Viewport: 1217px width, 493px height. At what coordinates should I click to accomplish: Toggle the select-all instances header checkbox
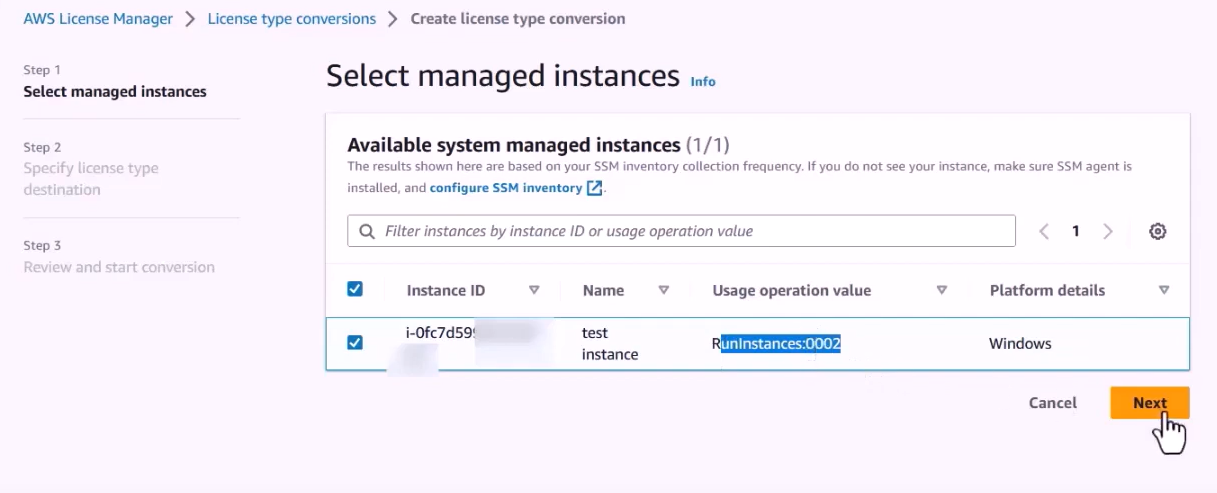tap(355, 289)
